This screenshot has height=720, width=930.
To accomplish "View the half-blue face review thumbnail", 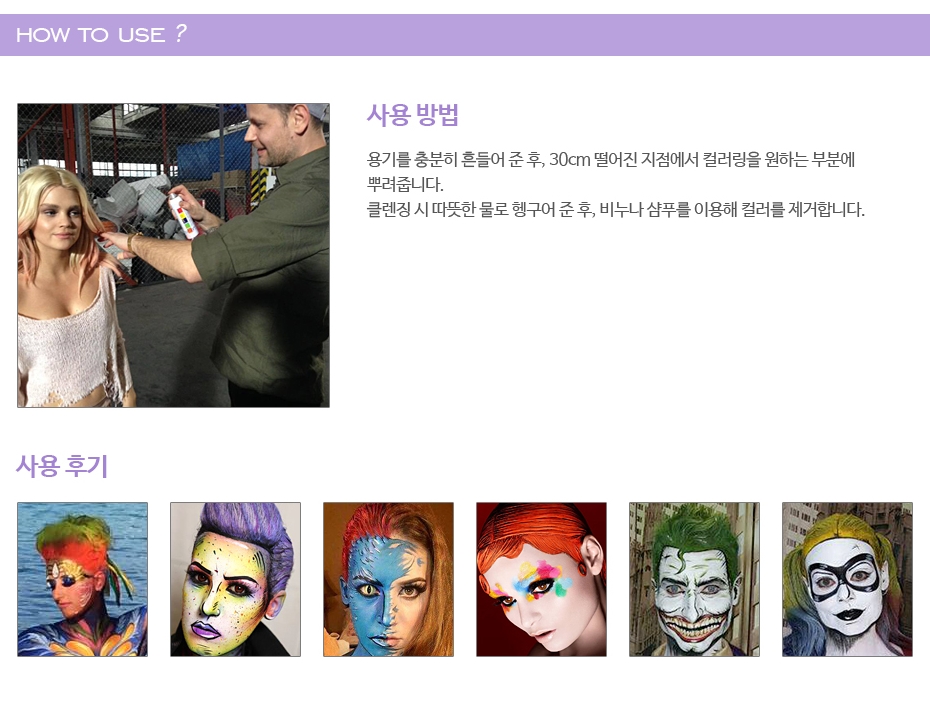I will (388, 579).
